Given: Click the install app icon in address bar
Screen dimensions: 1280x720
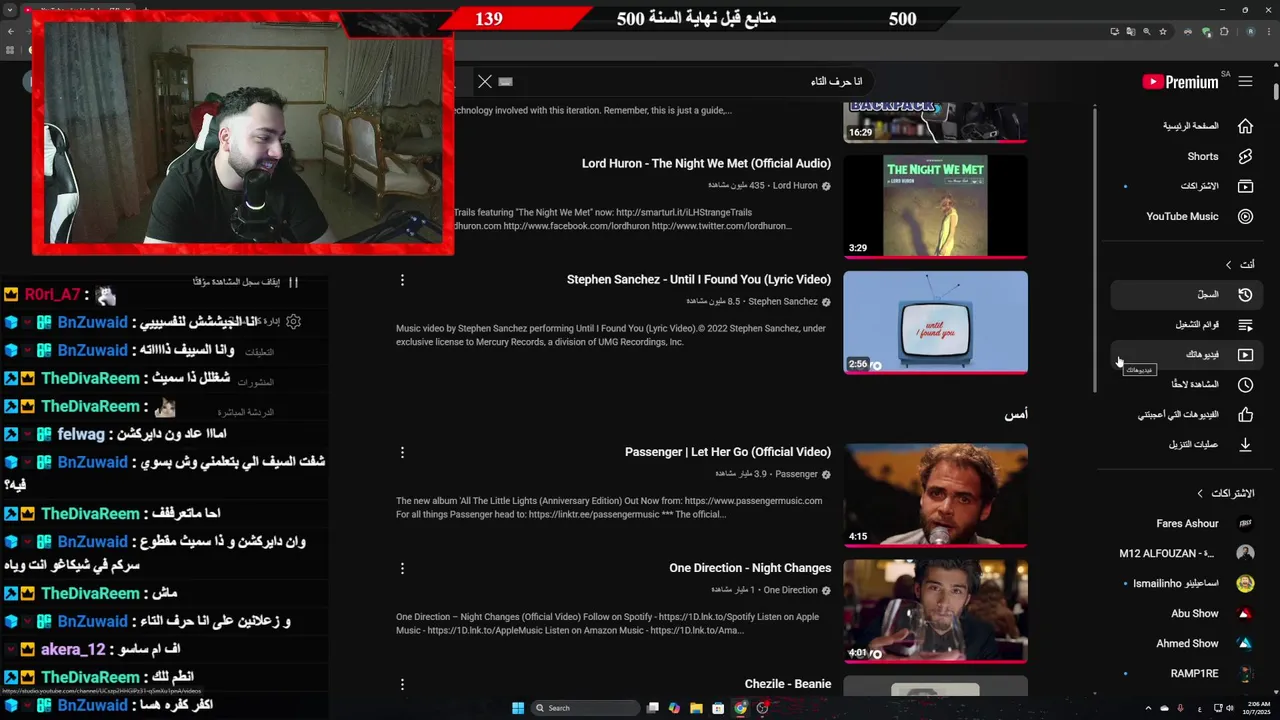Looking at the screenshot, I should (x=1115, y=32).
